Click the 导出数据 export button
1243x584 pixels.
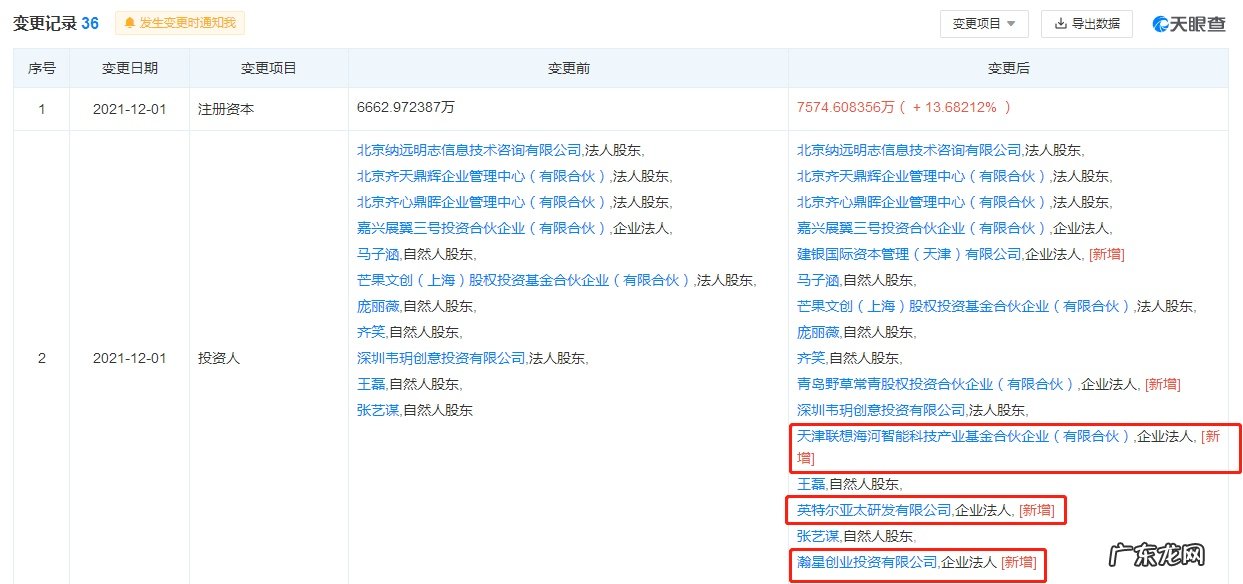coord(1086,23)
